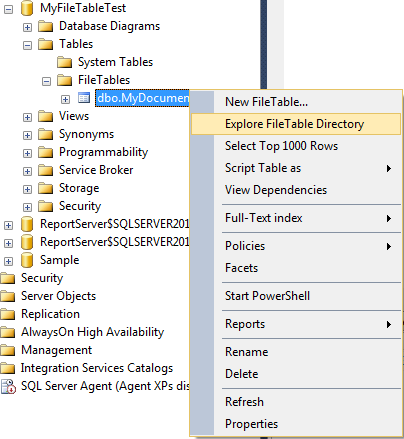Click View Dependencies menu entry
The width and height of the screenshot is (404, 439).
click(x=296, y=190)
